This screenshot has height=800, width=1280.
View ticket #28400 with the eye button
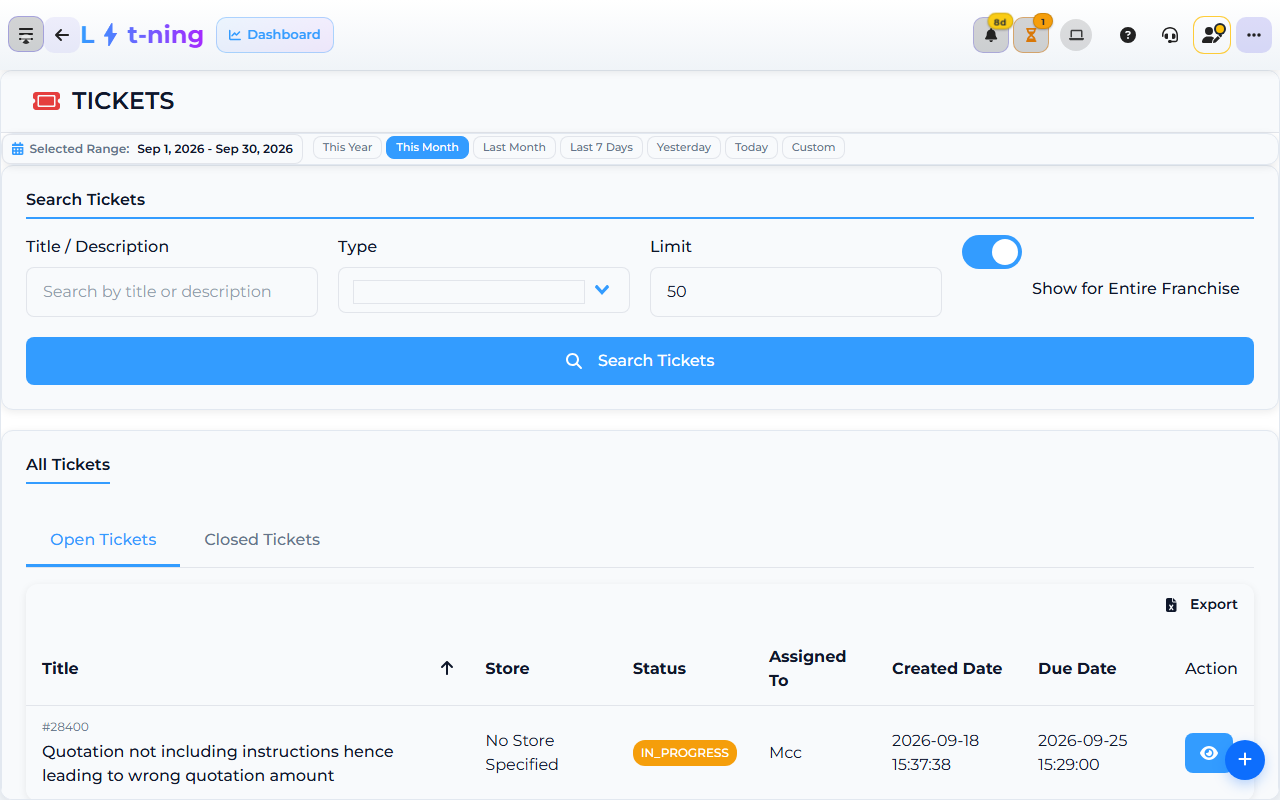click(x=1209, y=753)
